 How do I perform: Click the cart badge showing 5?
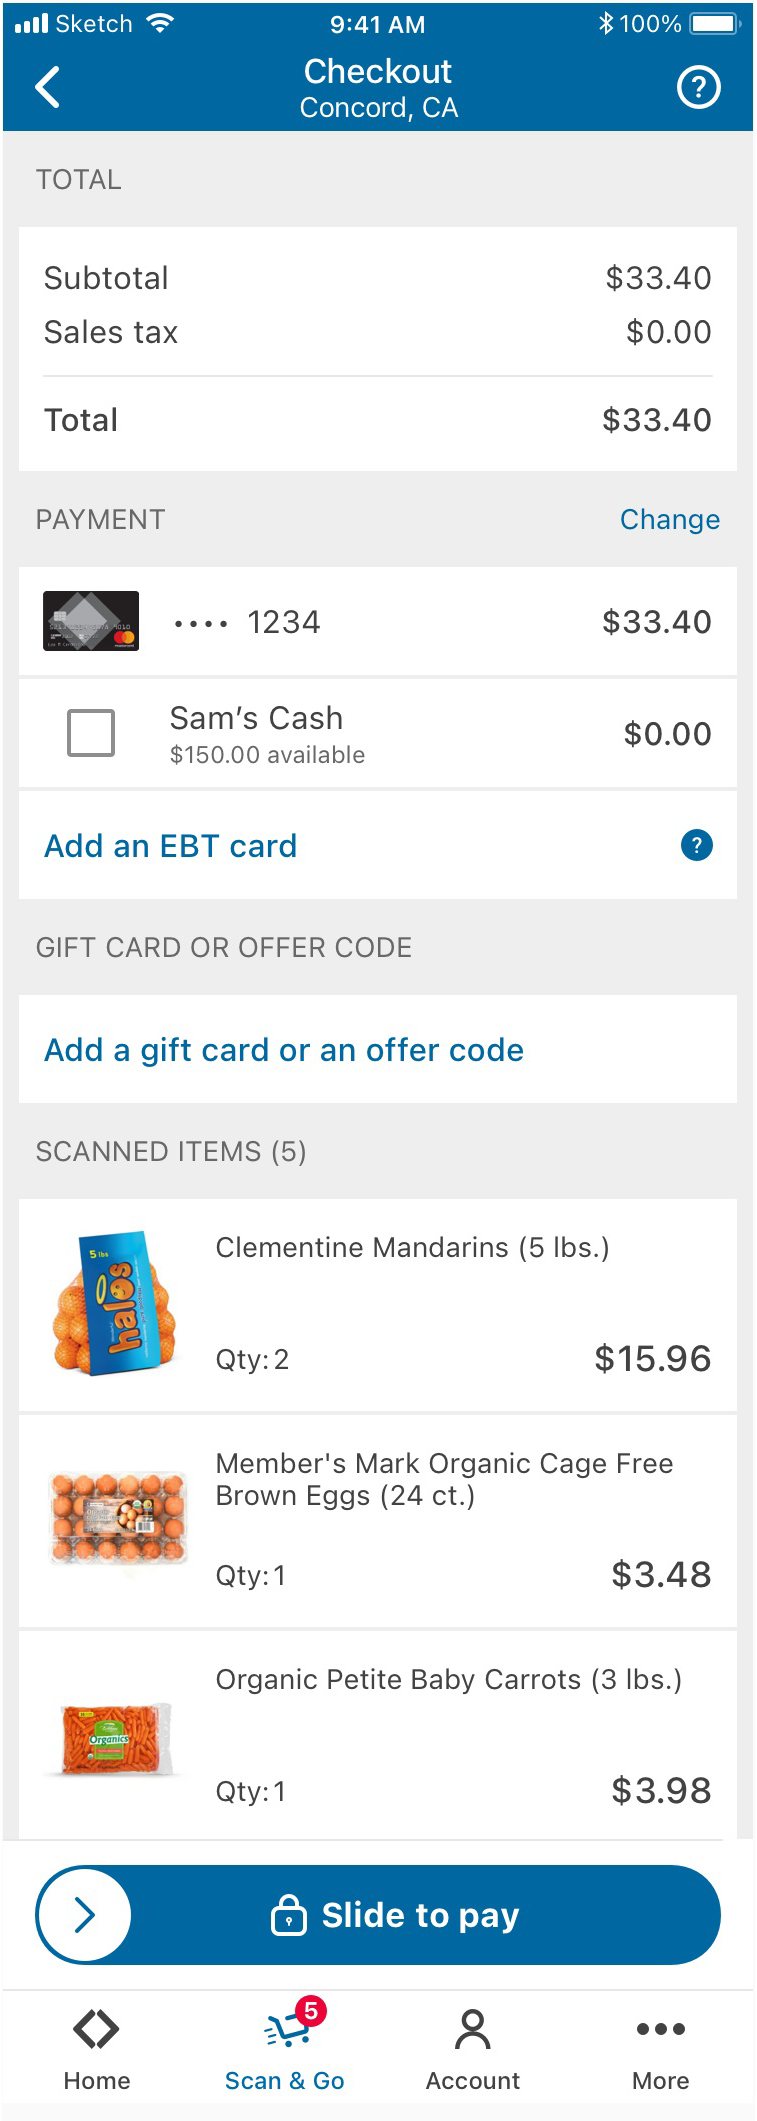[311, 2010]
